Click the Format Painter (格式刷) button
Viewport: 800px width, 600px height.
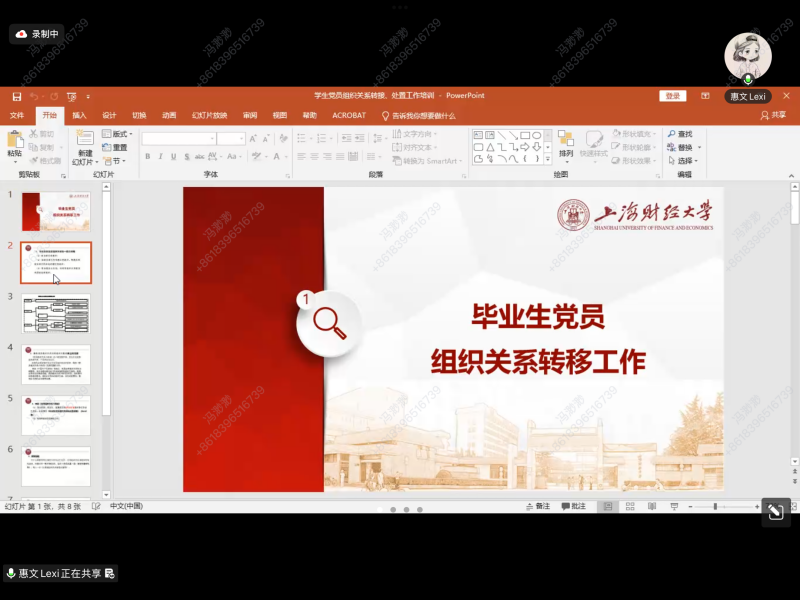click(x=45, y=161)
